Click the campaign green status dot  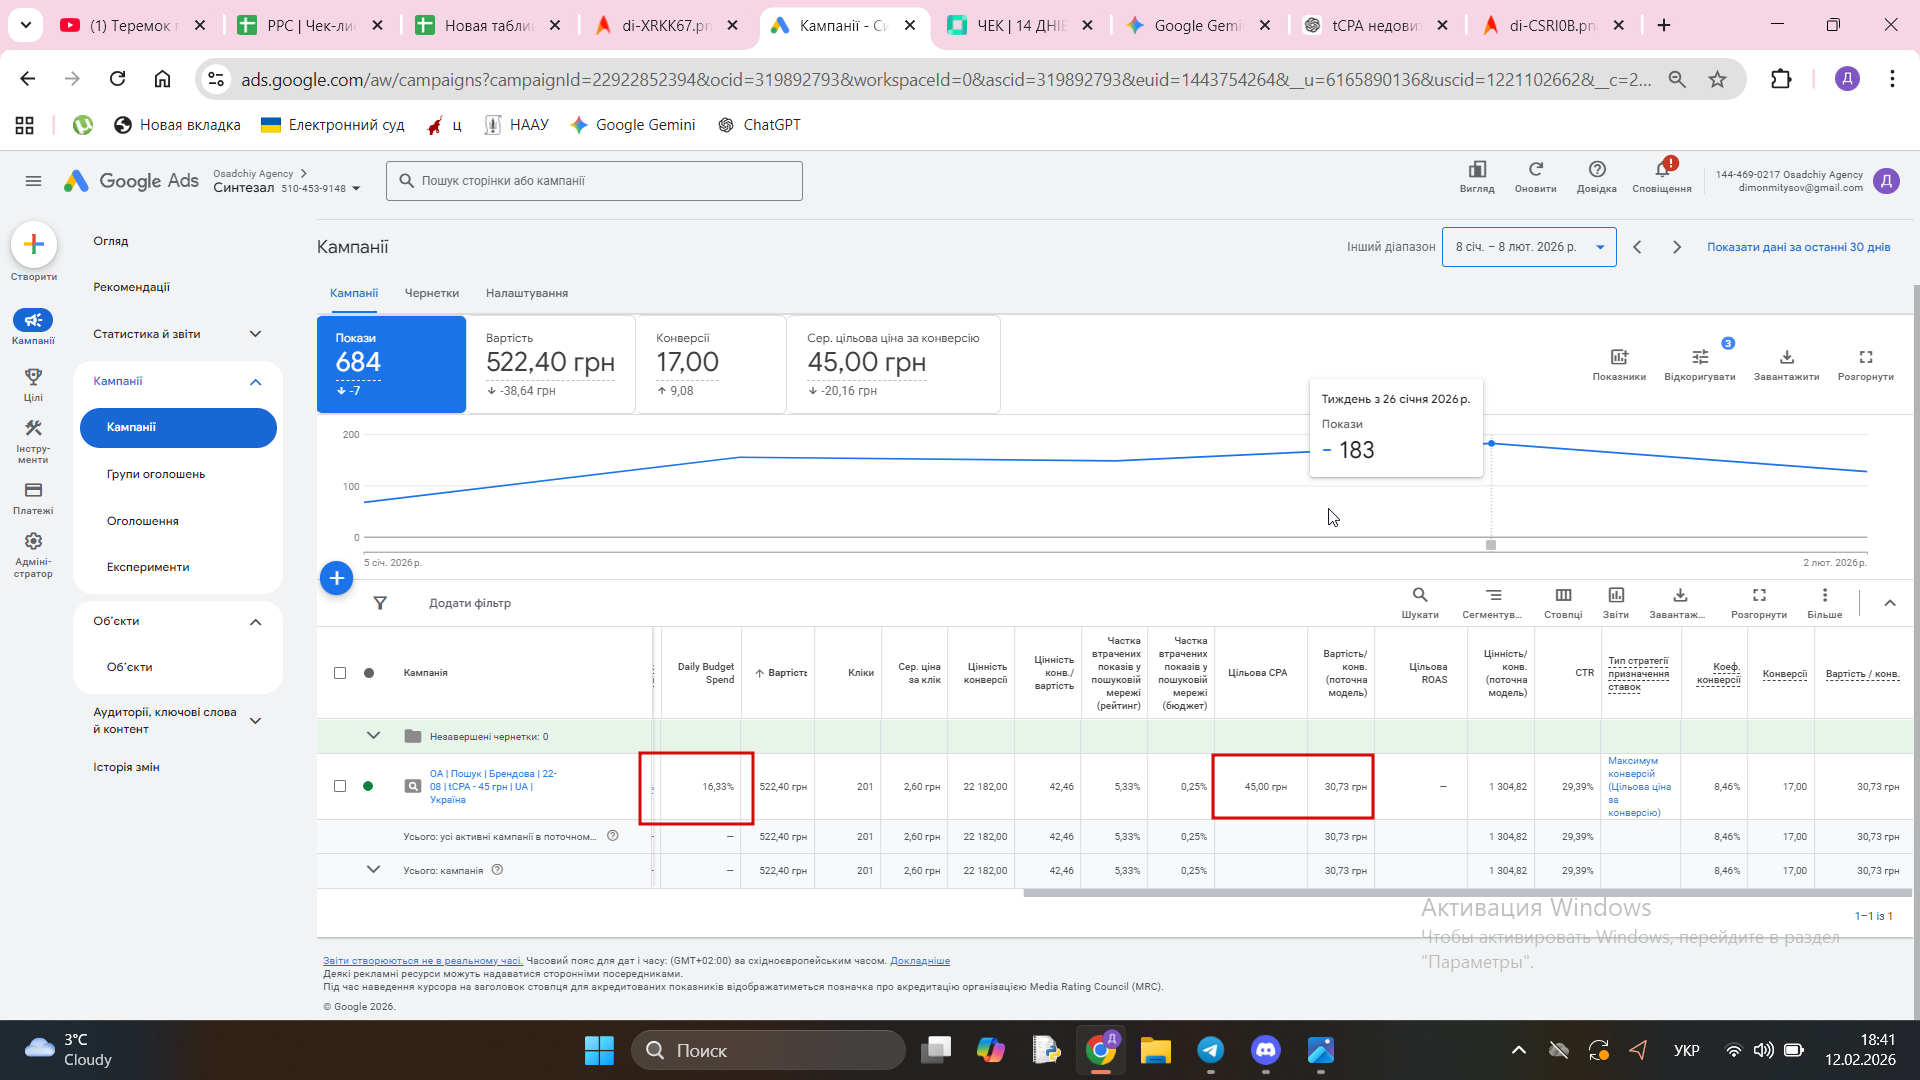pos(368,786)
